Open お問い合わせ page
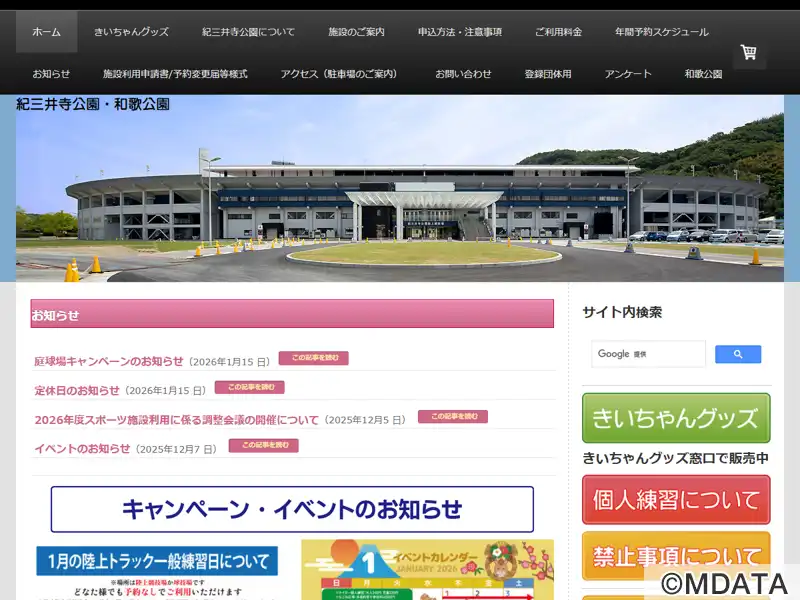The image size is (800, 600). point(463,74)
